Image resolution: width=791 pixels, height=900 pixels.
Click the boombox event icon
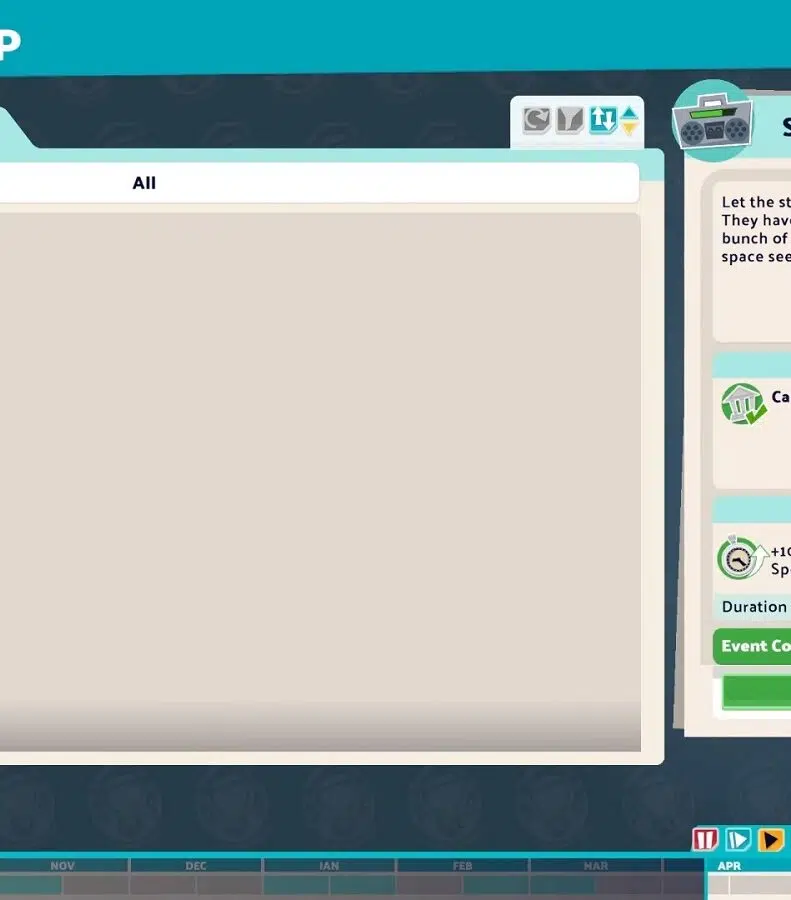point(711,123)
